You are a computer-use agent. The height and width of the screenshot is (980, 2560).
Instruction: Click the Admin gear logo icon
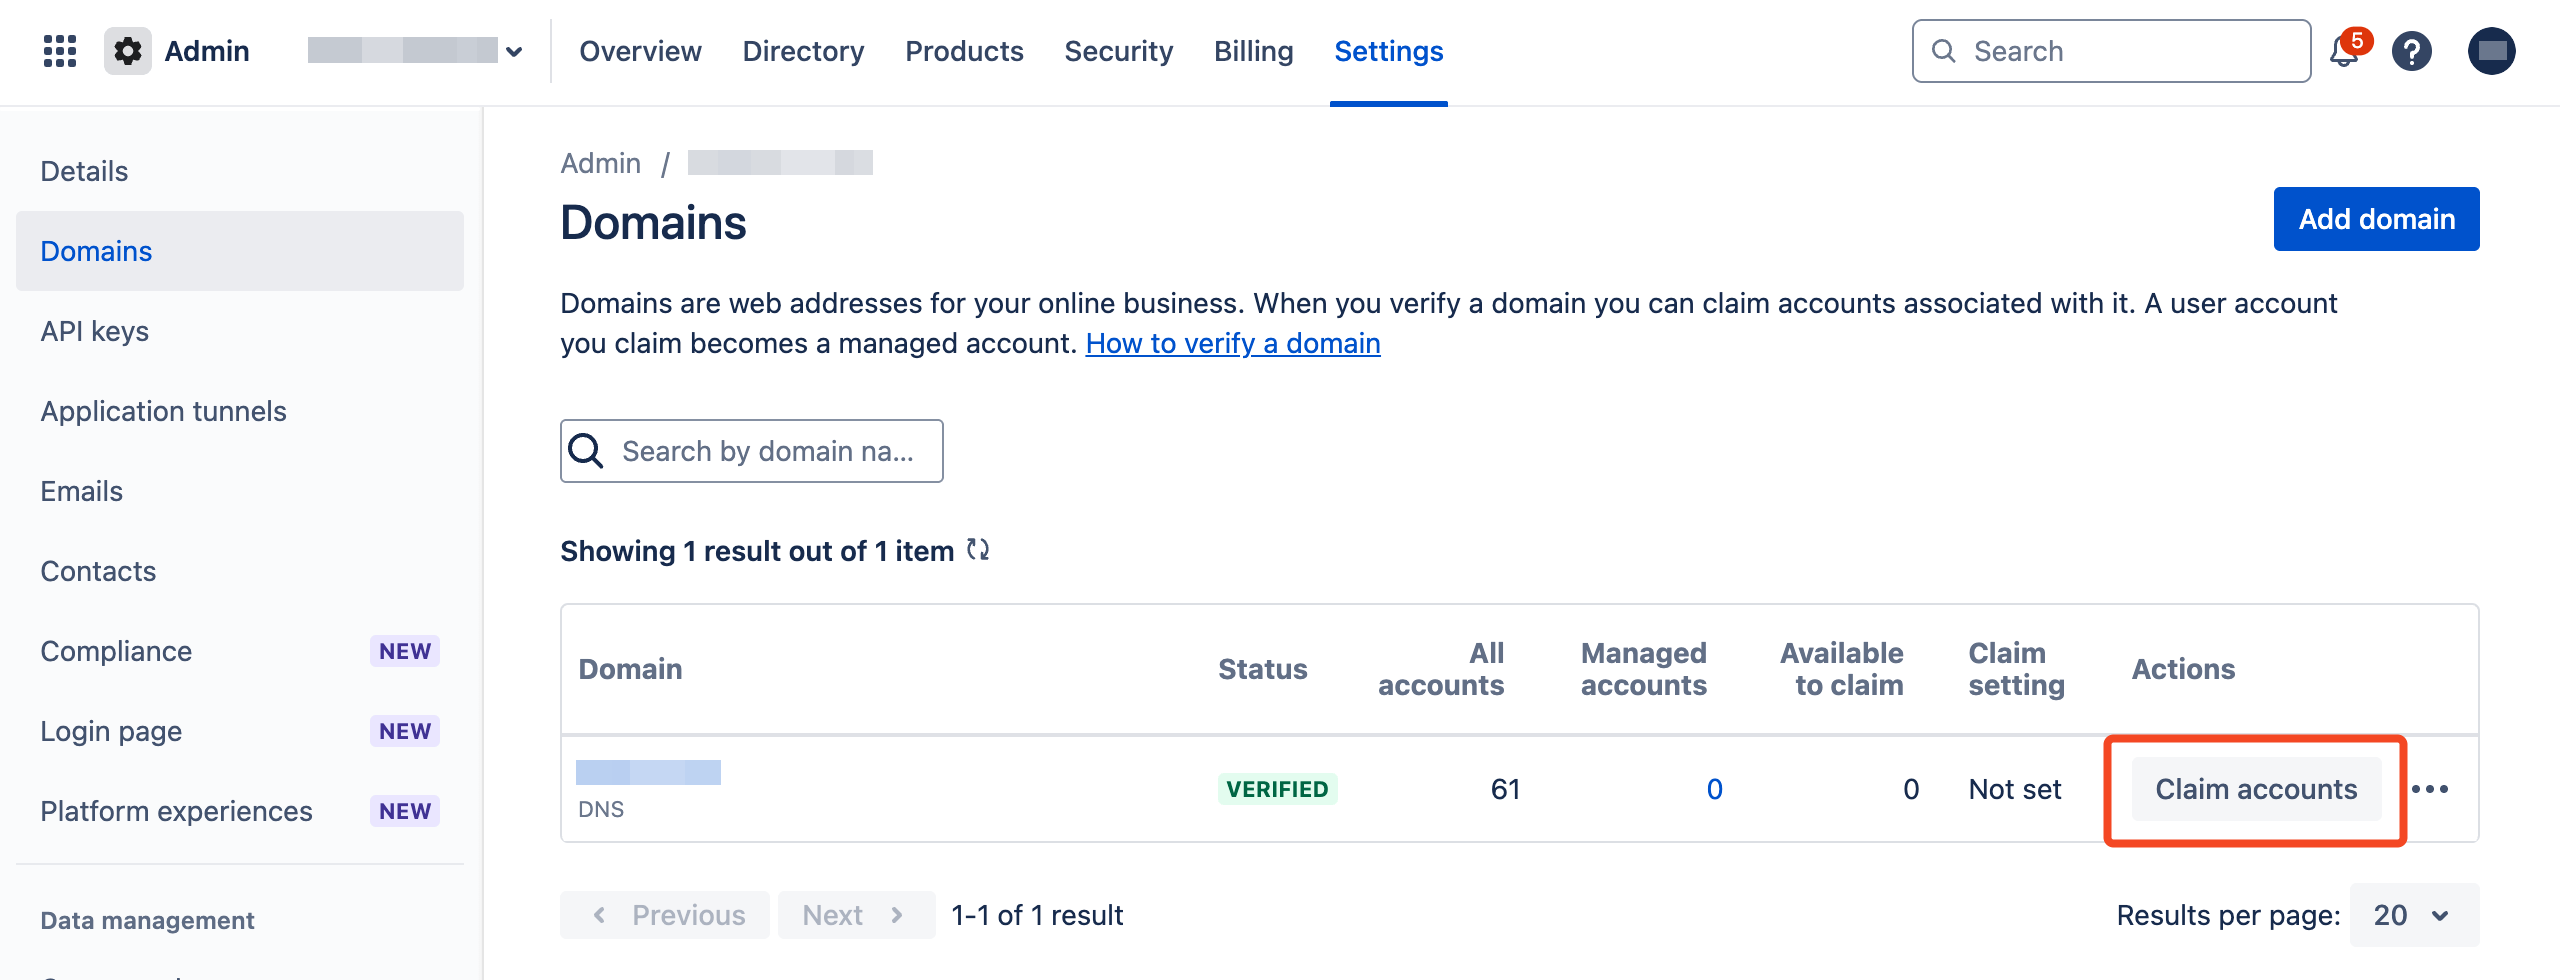[x=128, y=51]
